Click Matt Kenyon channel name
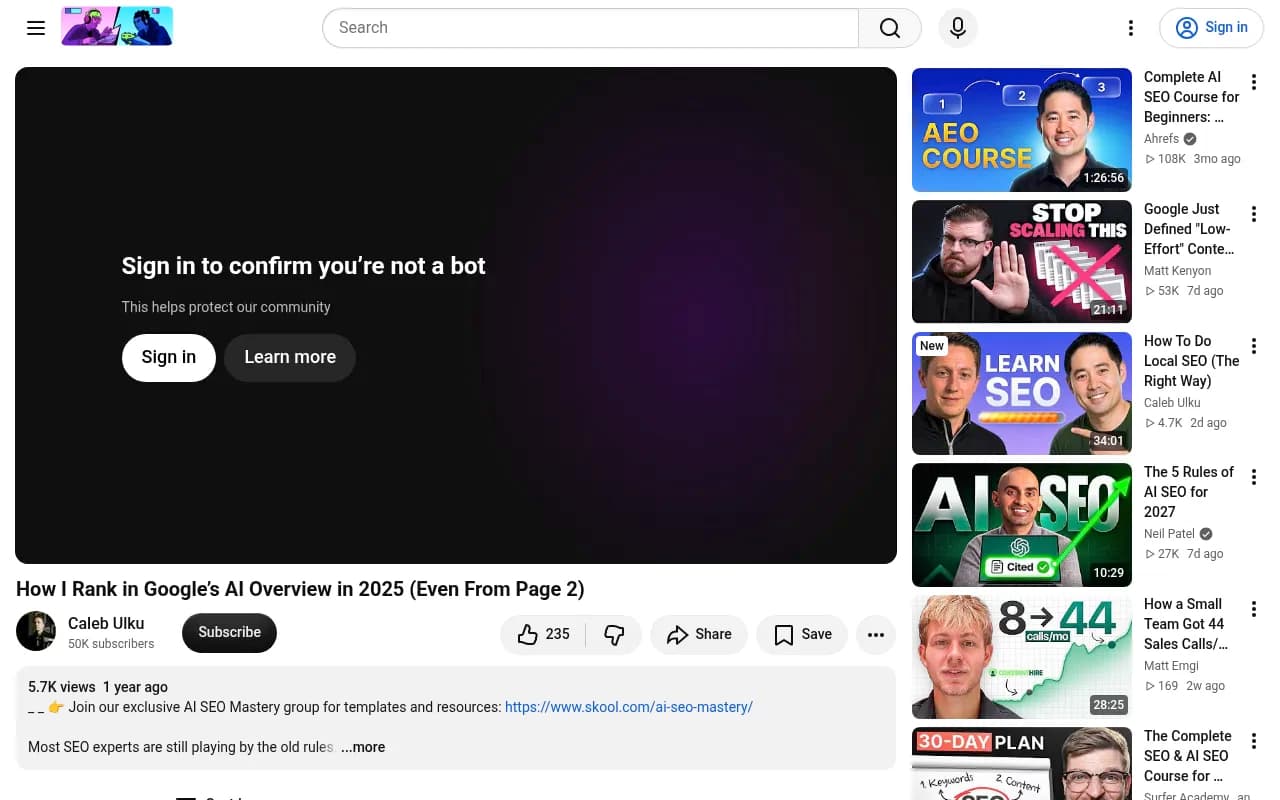This screenshot has width=1280, height=800. [1177, 271]
